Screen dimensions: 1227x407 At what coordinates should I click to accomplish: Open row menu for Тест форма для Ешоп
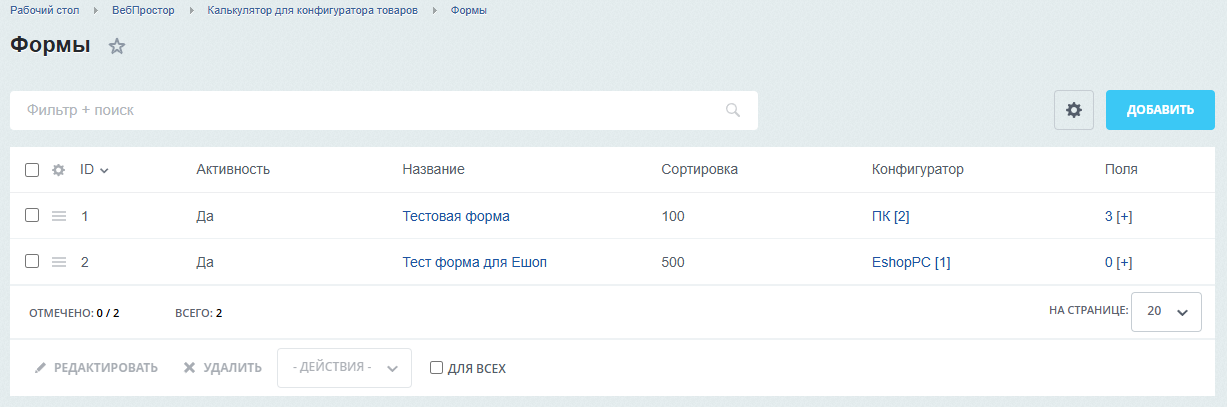pos(58,262)
